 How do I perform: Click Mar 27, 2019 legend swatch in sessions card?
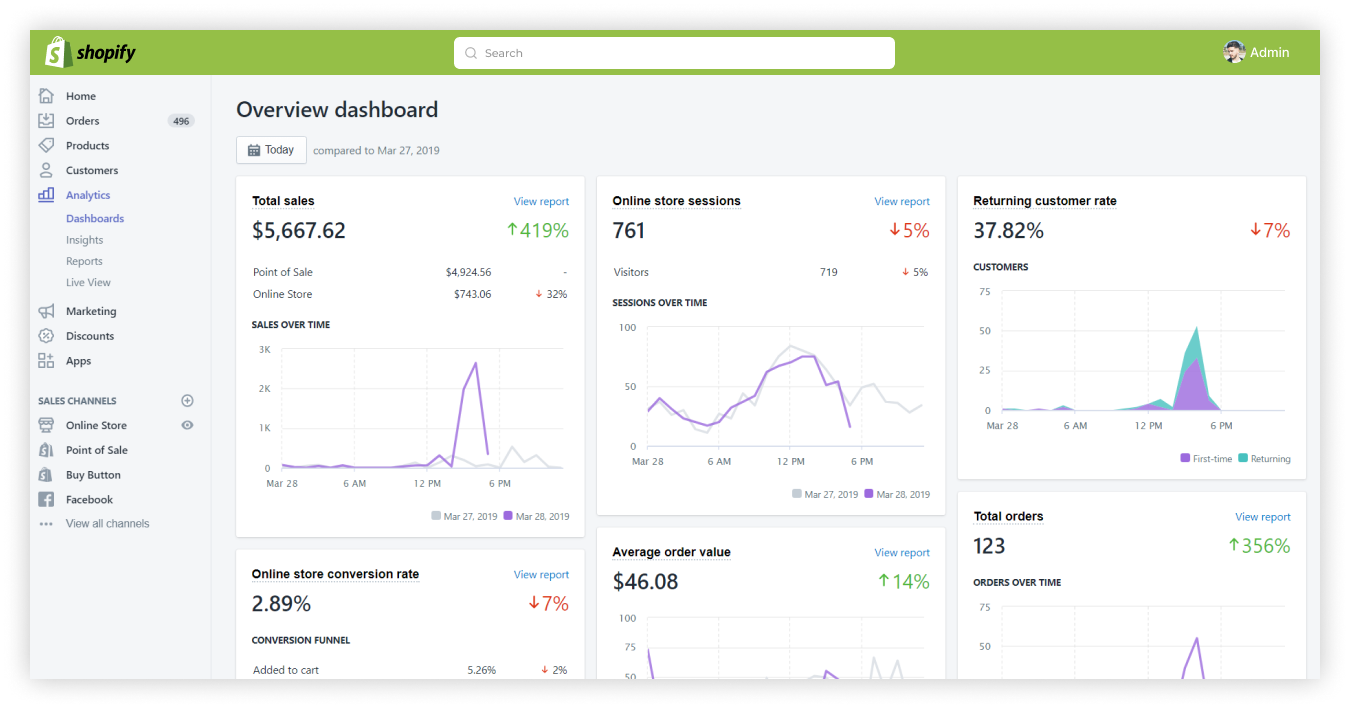tap(797, 494)
